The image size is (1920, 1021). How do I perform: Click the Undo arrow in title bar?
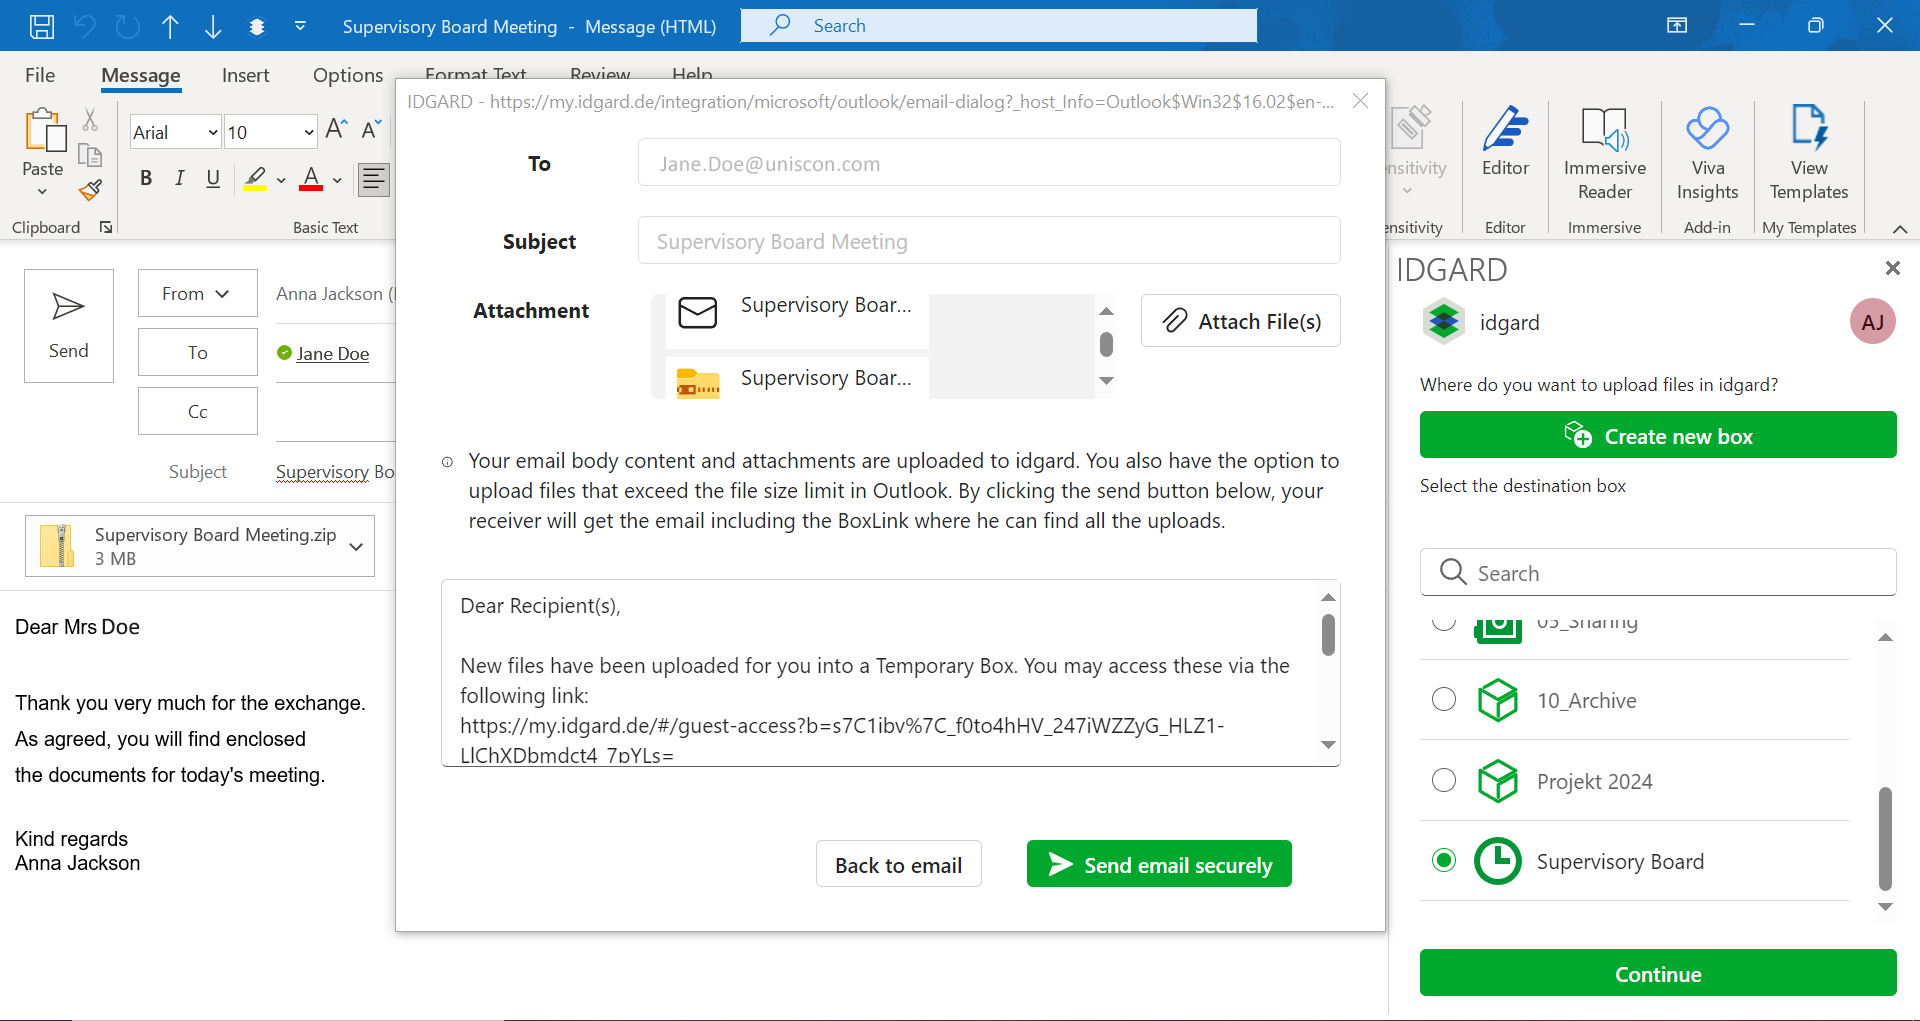(85, 26)
